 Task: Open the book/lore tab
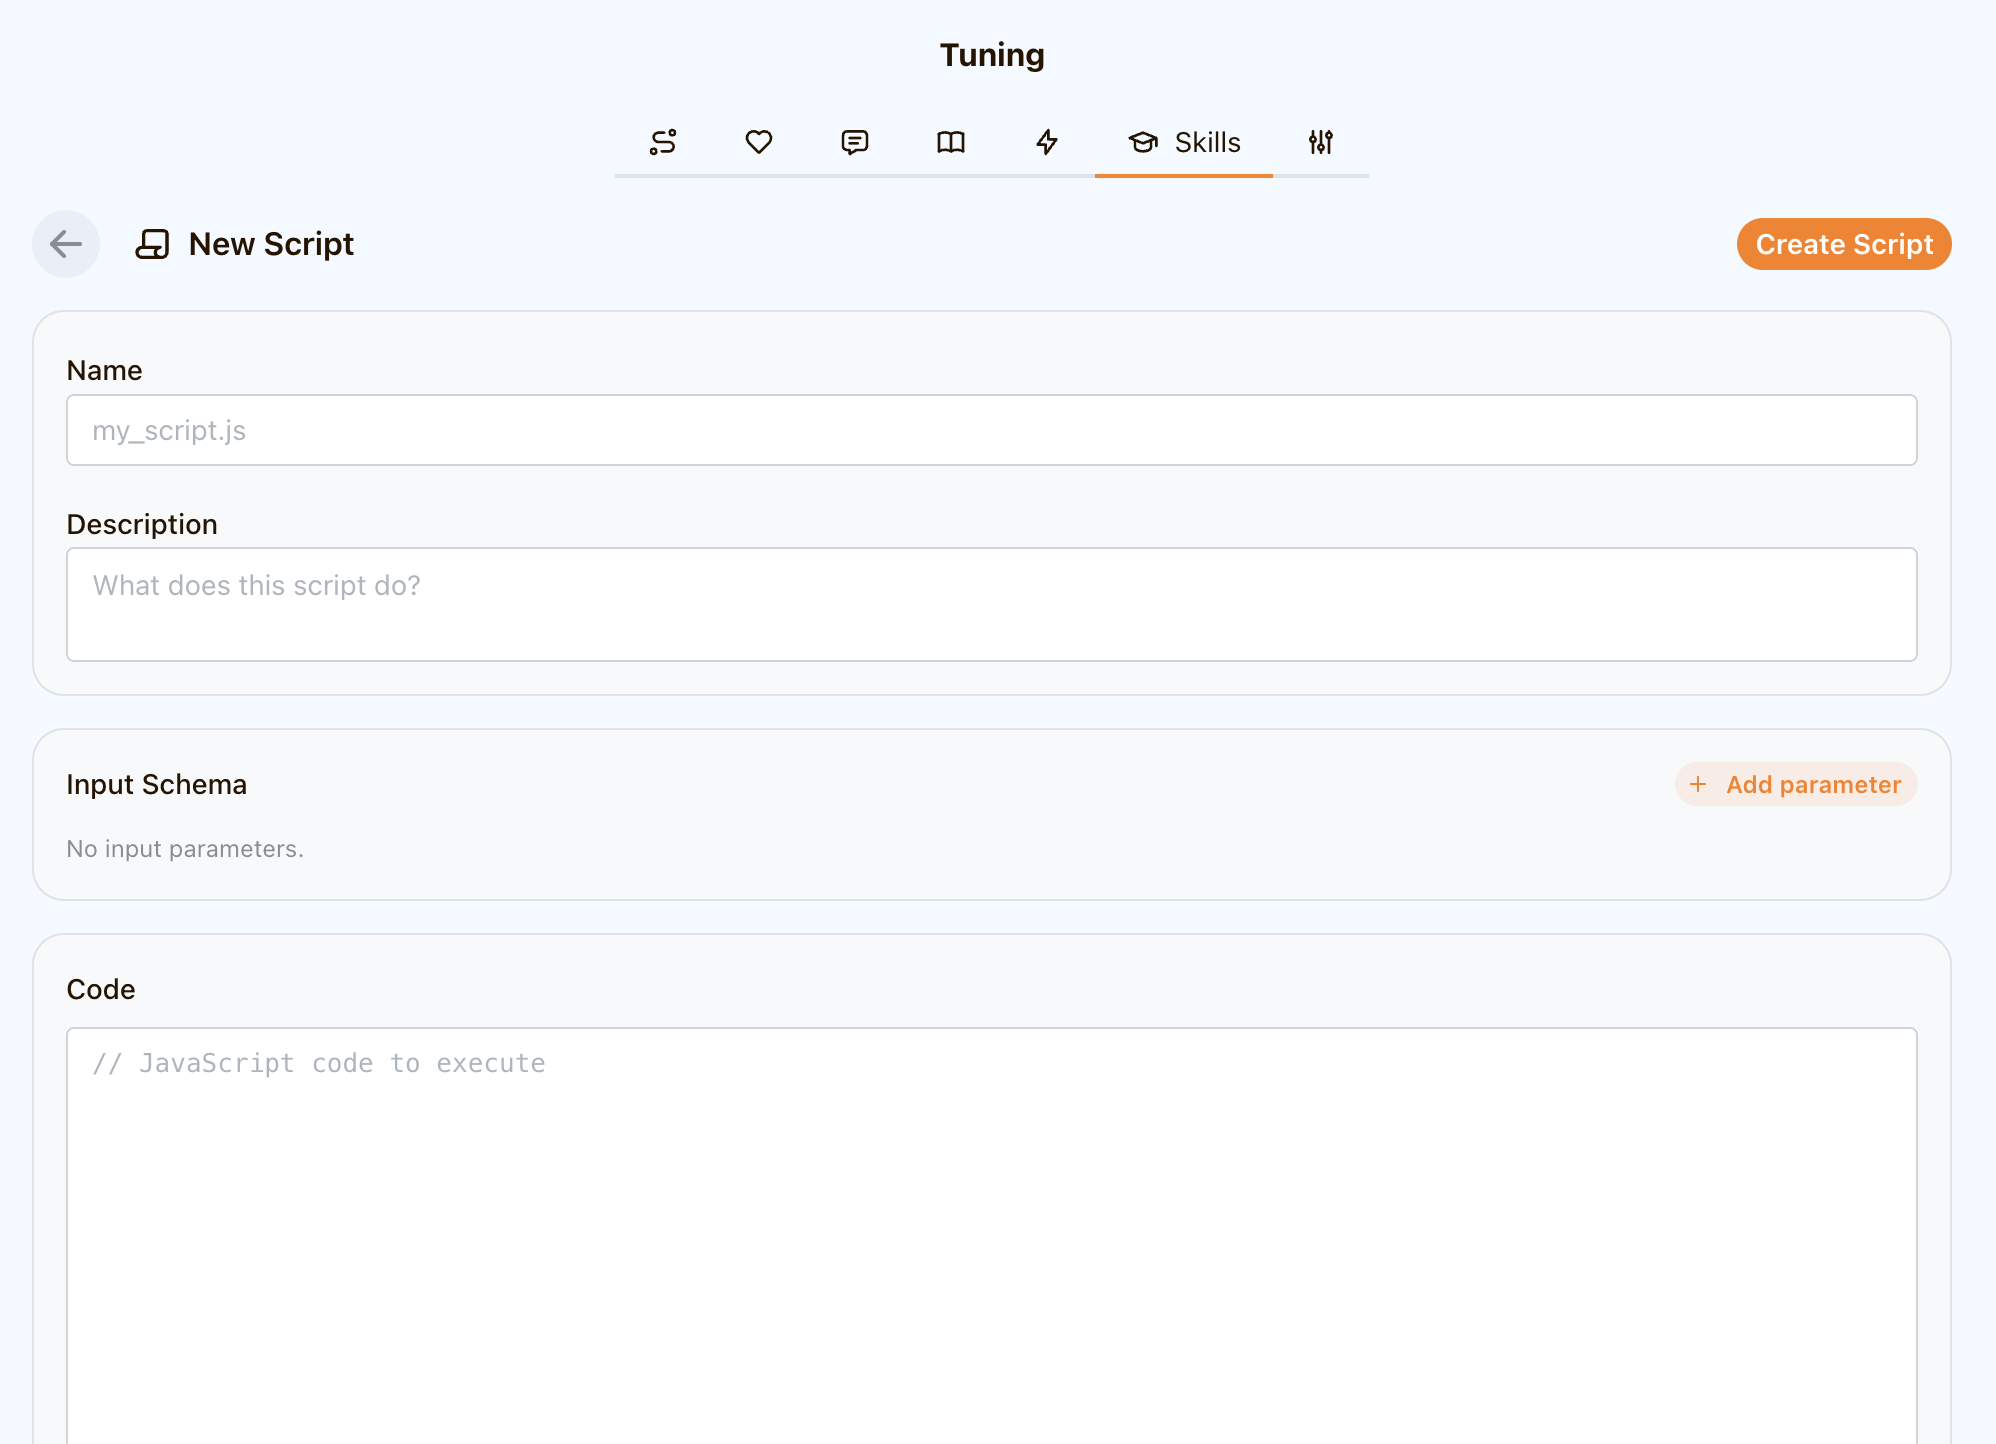pyautogui.click(x=951, y=142)
